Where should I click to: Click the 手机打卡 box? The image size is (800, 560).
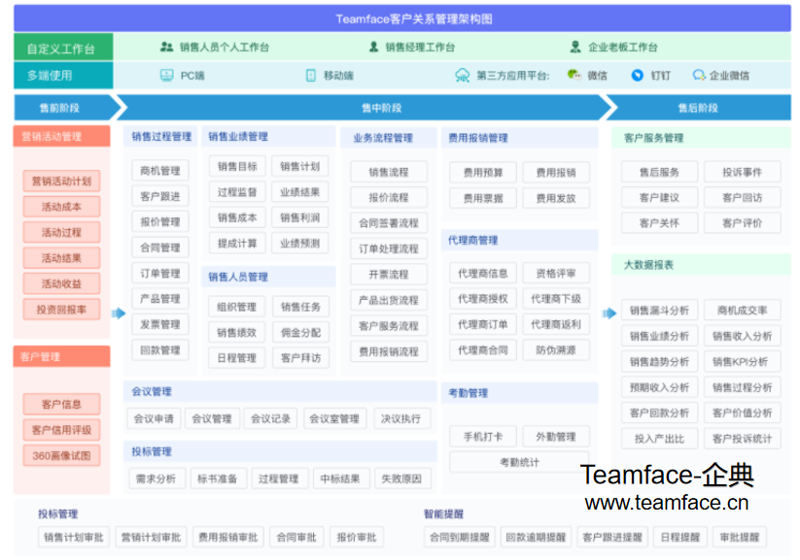[x=483, y=437]
